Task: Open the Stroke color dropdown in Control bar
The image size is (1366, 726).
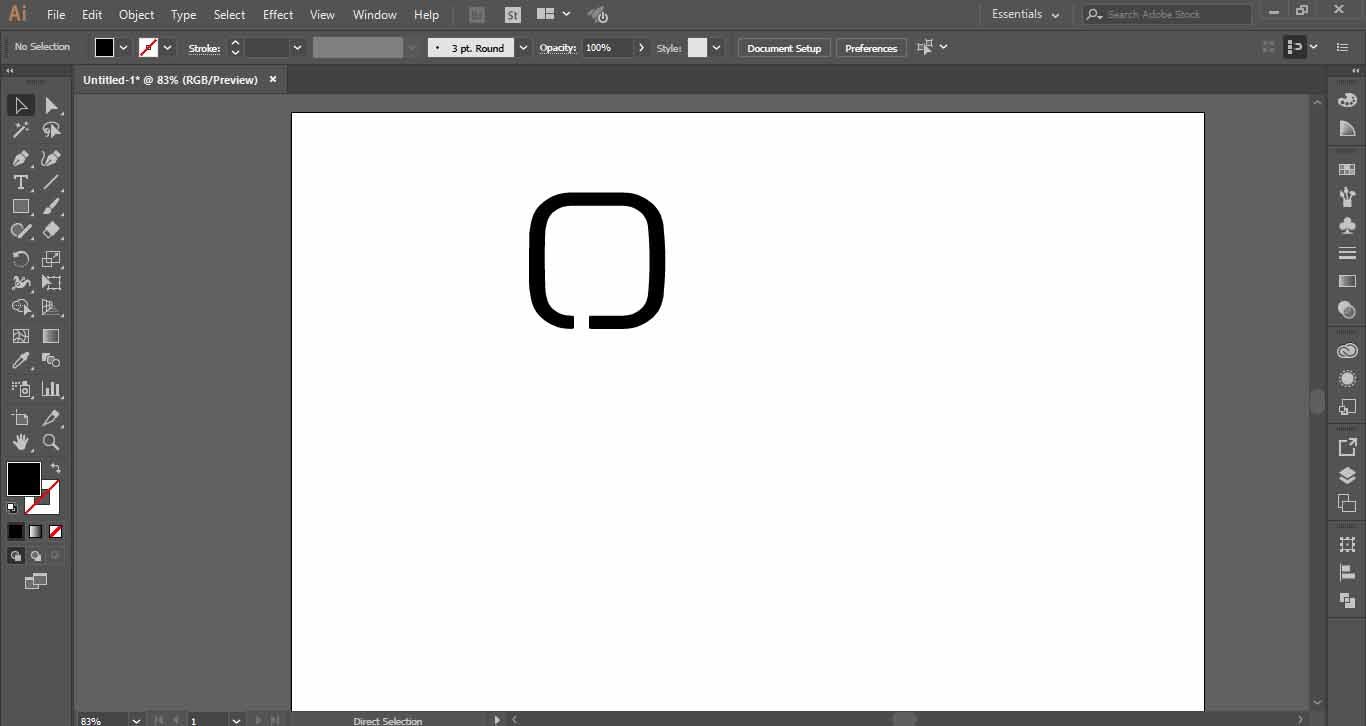Action: tap(168, 47)
